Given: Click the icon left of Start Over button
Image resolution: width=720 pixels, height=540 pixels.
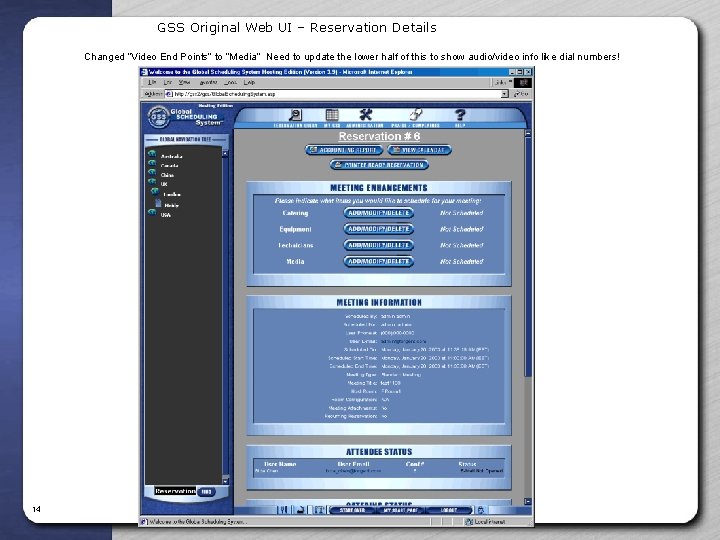Looking at the screenshot, I should tap(319, 510).
